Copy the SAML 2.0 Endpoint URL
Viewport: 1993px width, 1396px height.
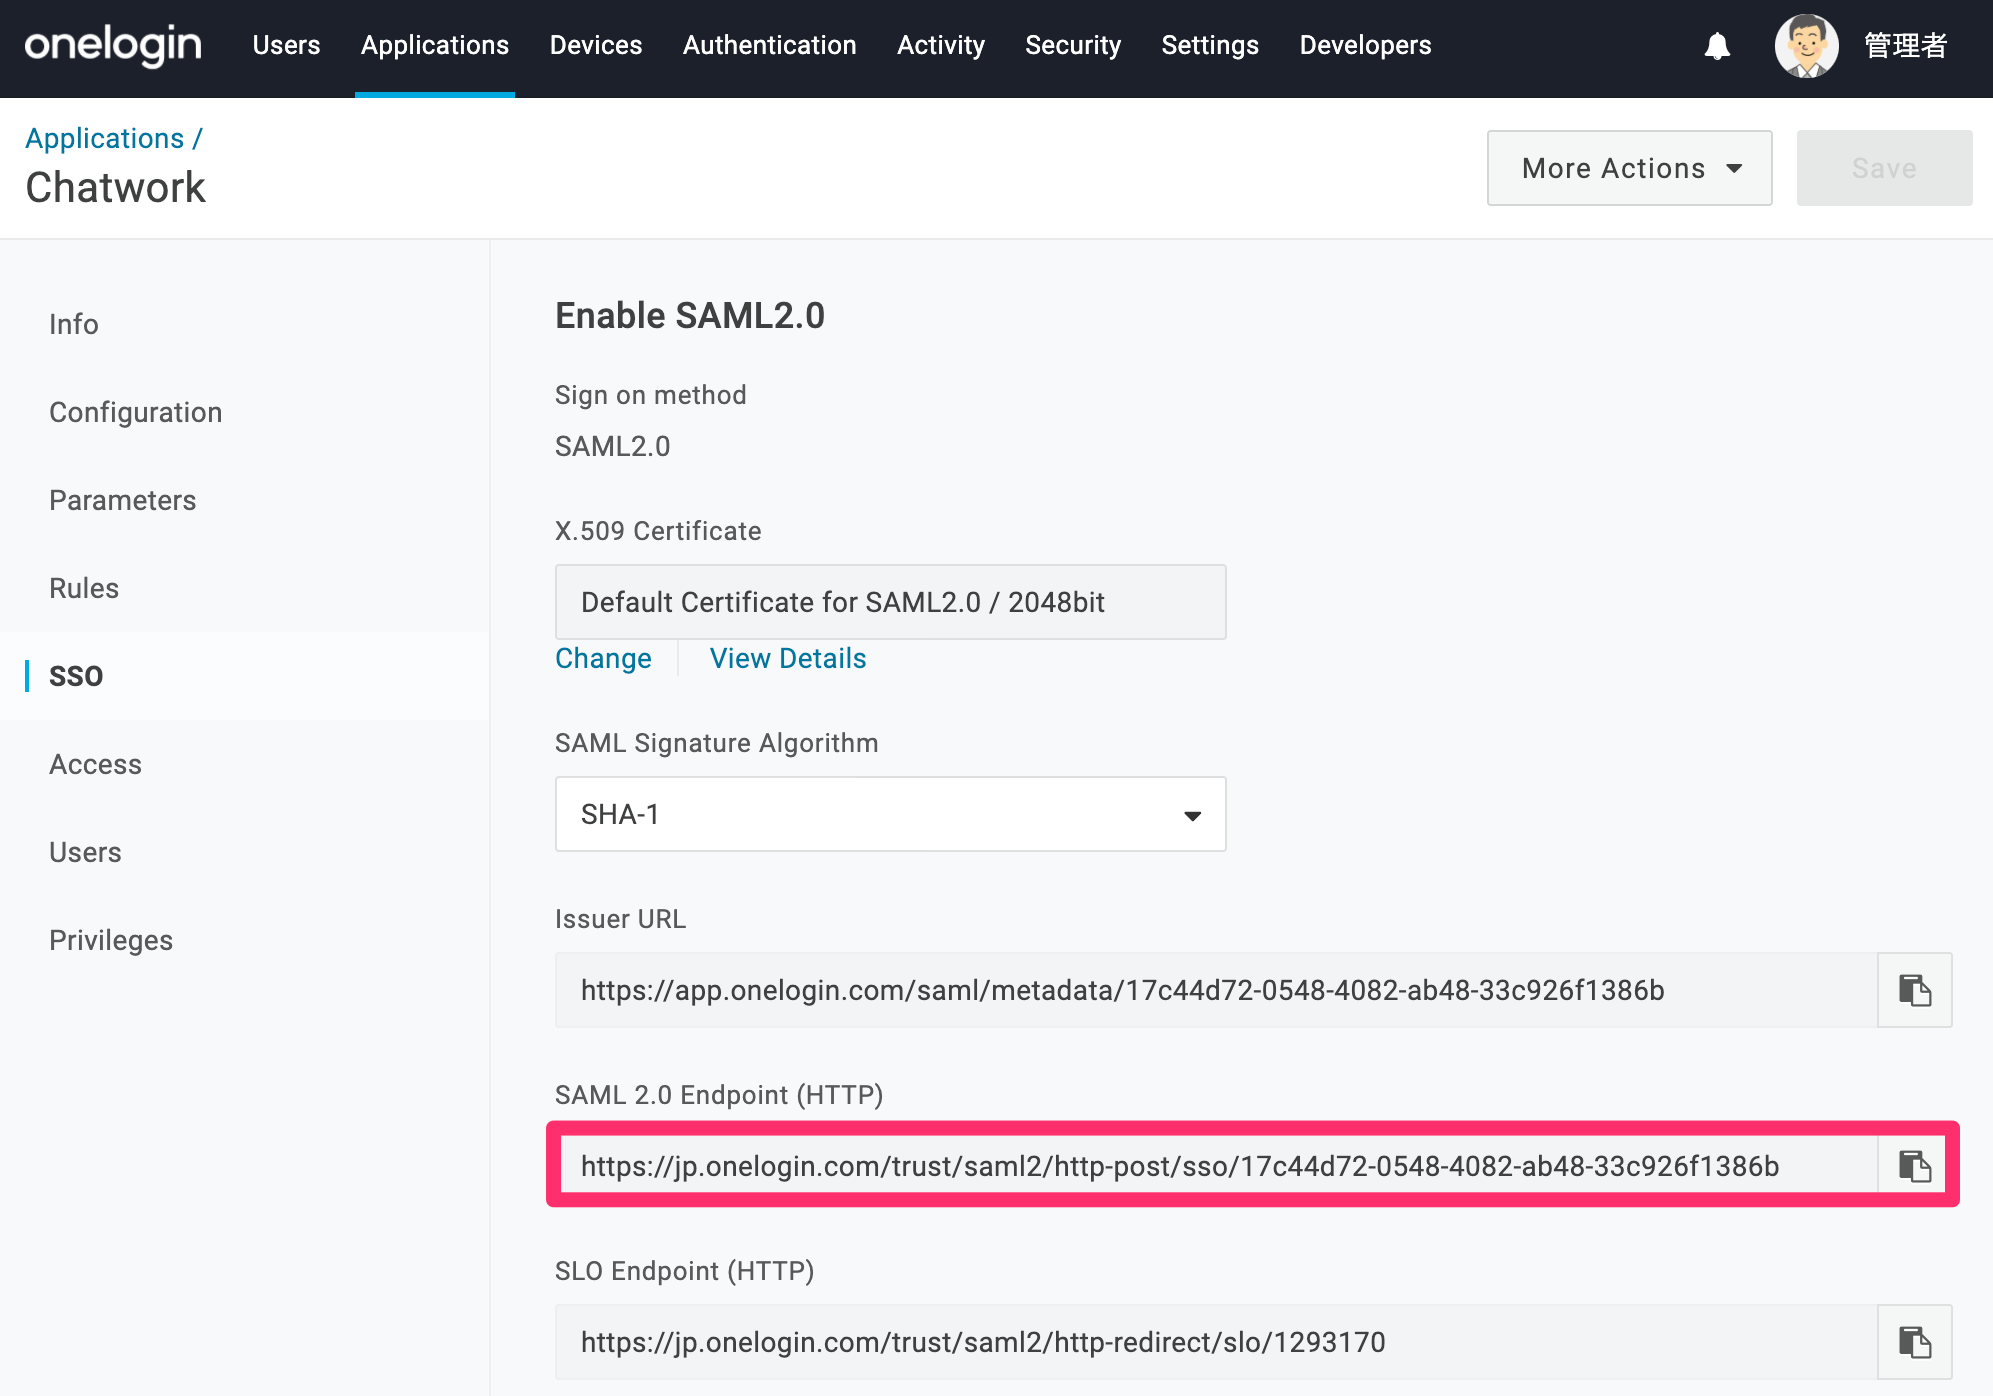(x=1914, y=1166)
